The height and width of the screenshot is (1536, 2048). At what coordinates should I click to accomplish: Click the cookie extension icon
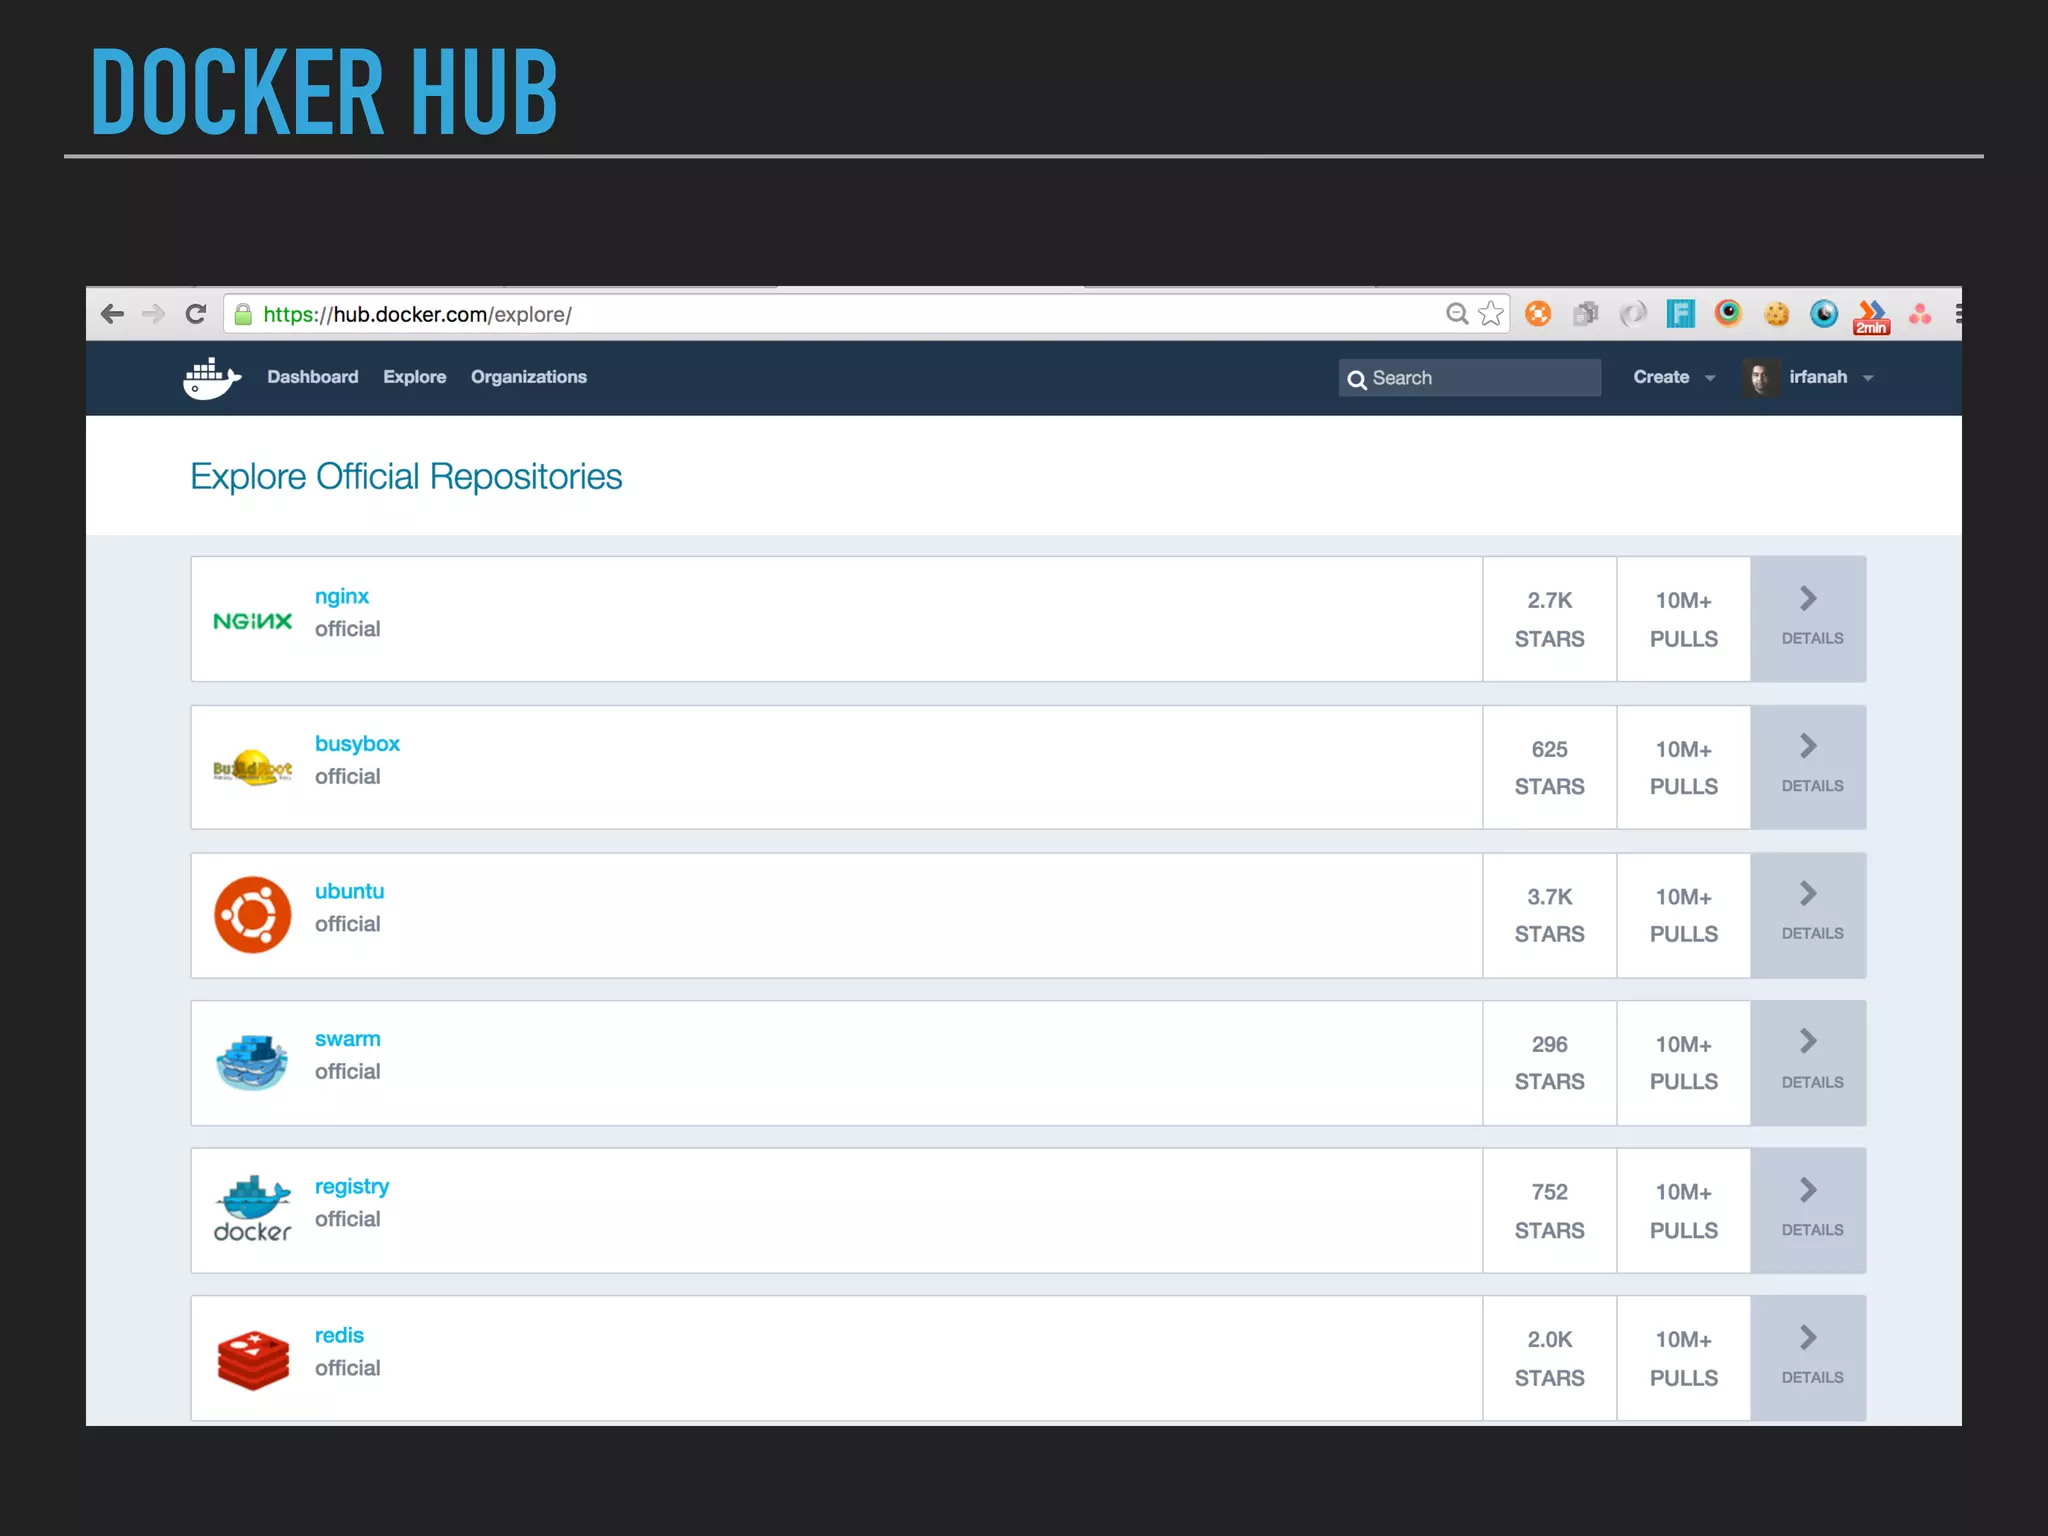pos(1776,314)
